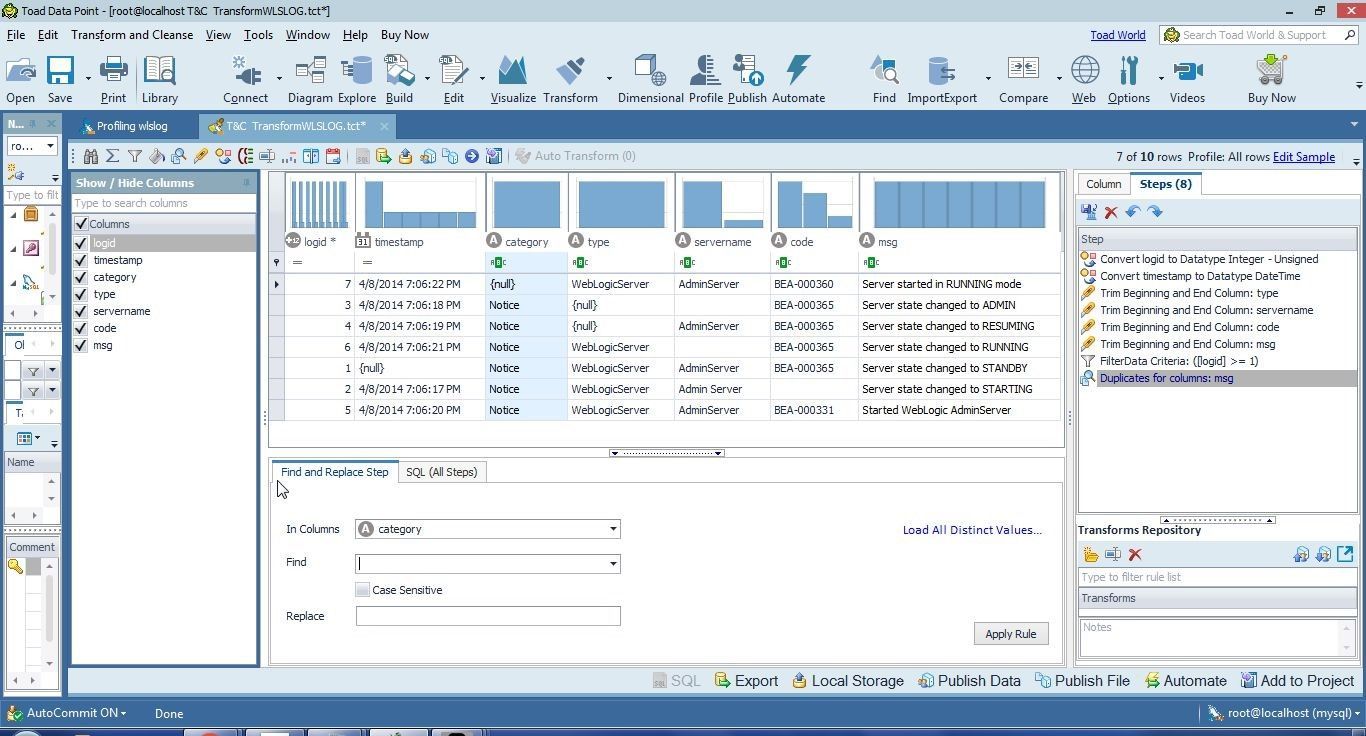Delete transform rule in Transforms Repository
The width and height of the screenshot is (1366, 736).
pyautogui.click(x=1135, y=555)
